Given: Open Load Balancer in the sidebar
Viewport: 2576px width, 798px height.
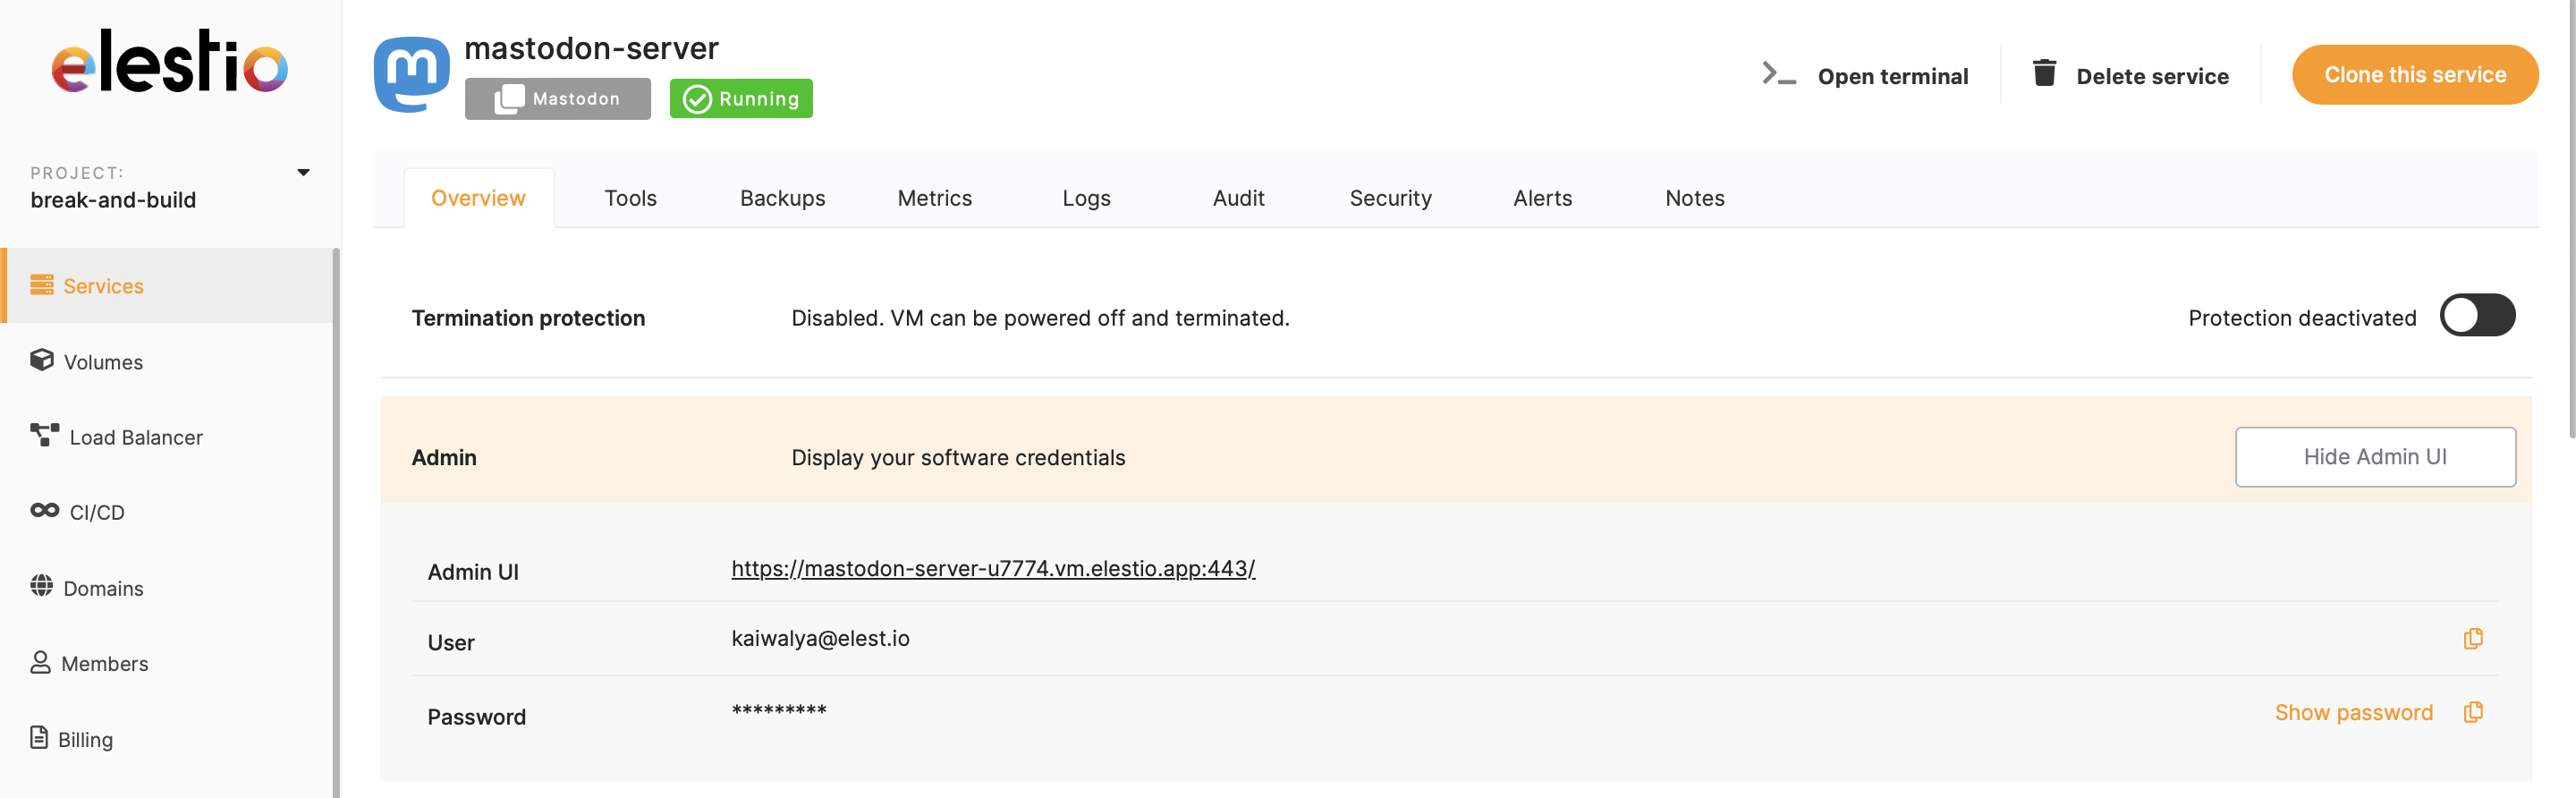Looking at the screenshot, I should pos(135,437).
